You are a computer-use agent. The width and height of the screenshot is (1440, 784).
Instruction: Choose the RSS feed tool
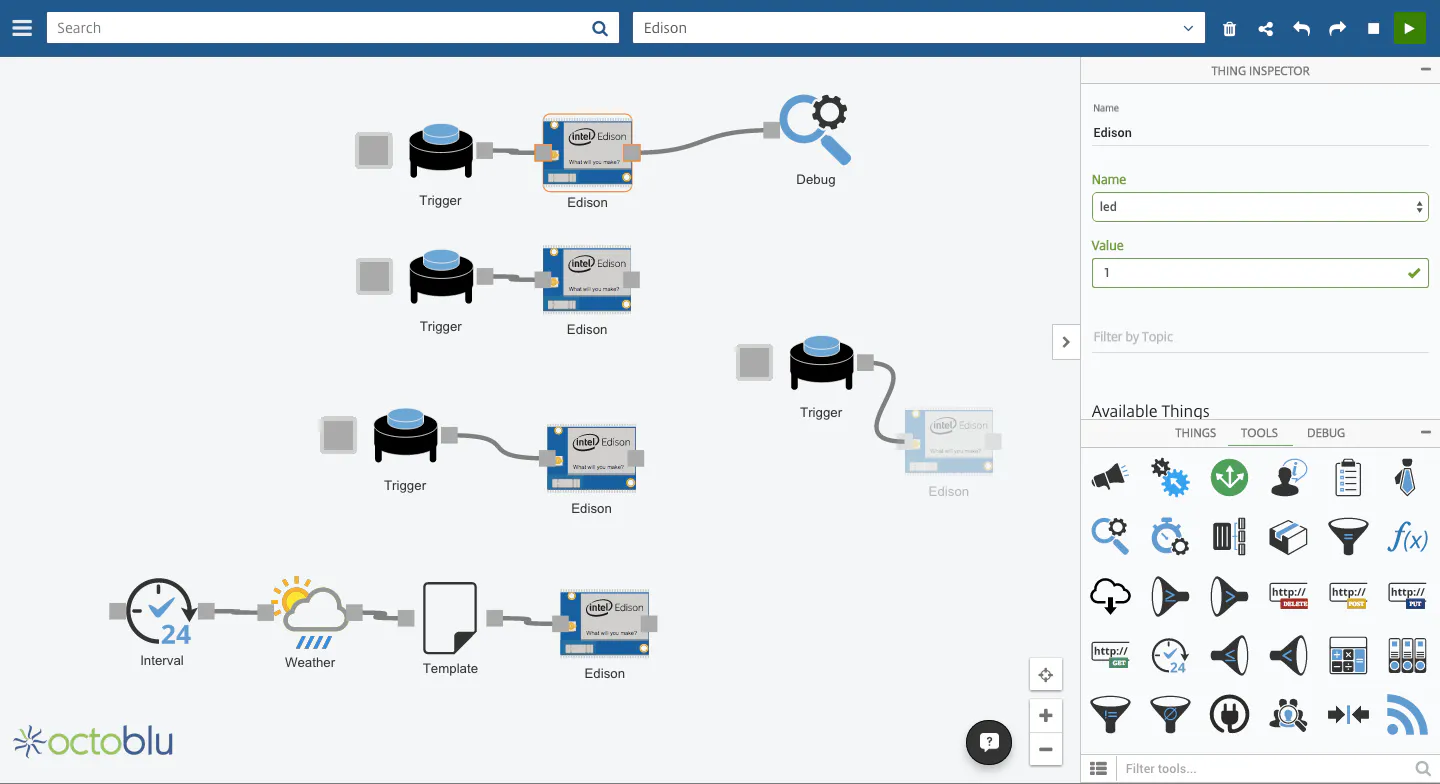1407,714
